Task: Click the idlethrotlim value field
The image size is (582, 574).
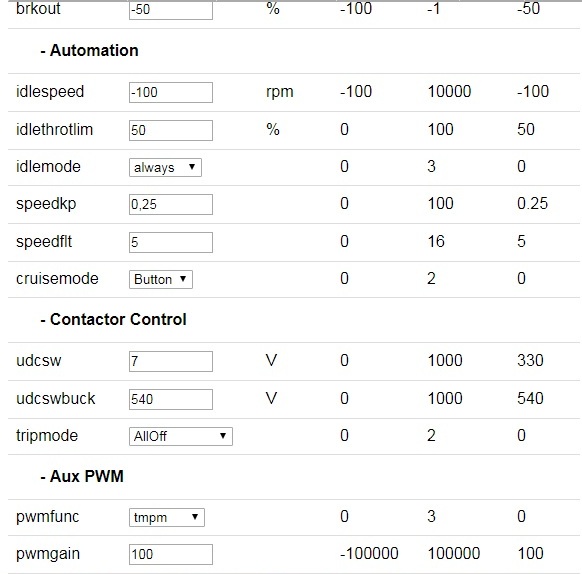Action: pyautogui.click(x=171, y=130)
